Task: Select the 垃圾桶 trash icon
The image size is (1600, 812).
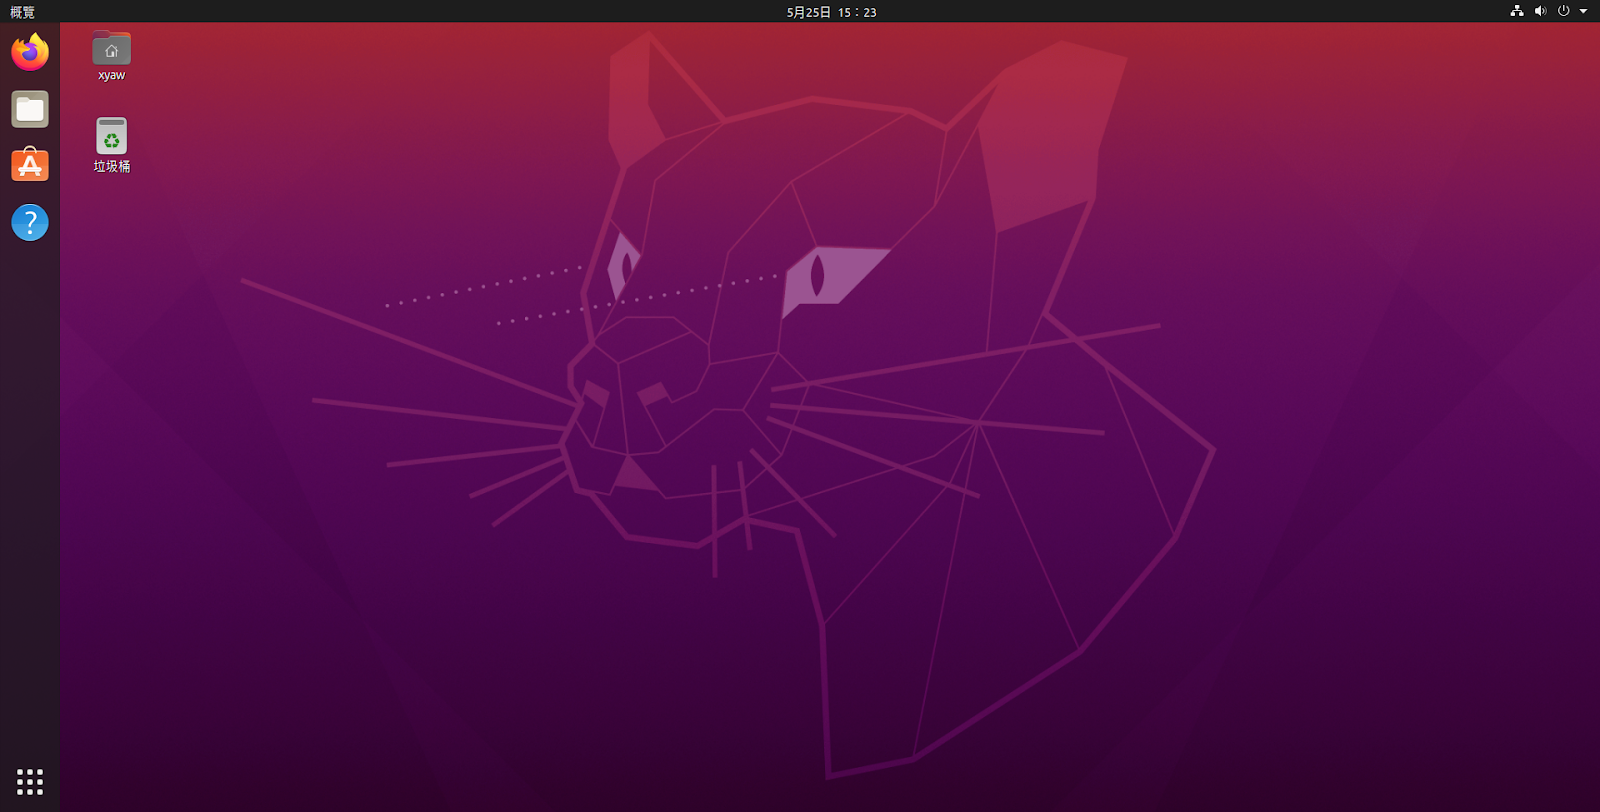Action: (111, 136)
